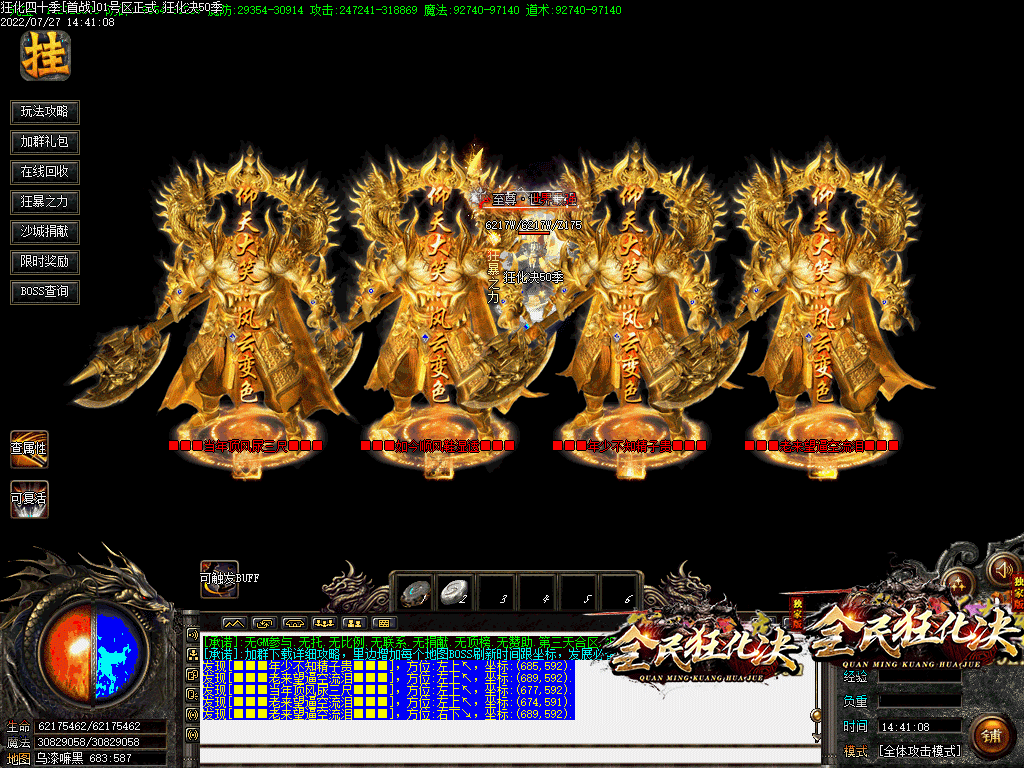Image resolution: width=1024 pixels, height=768 pixels.
Task: Open the 在线回收 online recycle menu
Action: click(45, 172)
